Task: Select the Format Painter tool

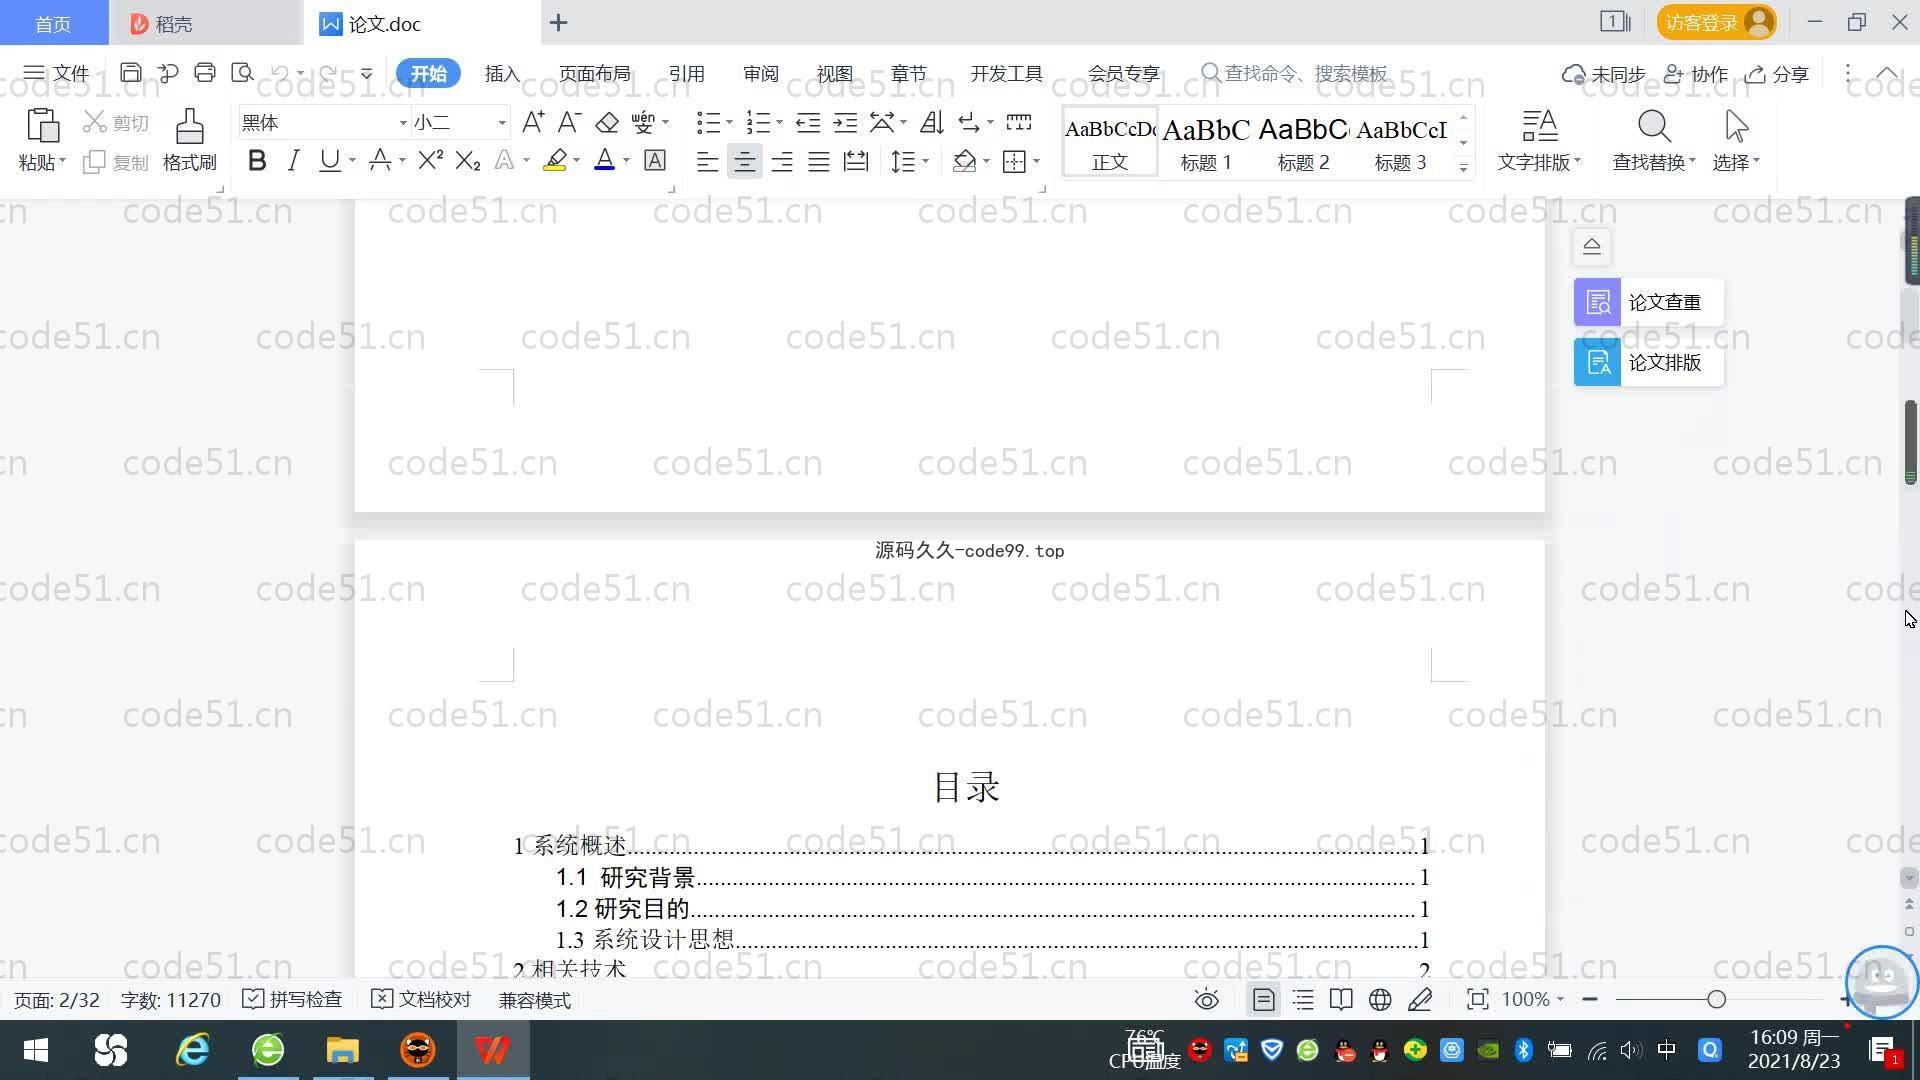Action: [x=190, y=140]
